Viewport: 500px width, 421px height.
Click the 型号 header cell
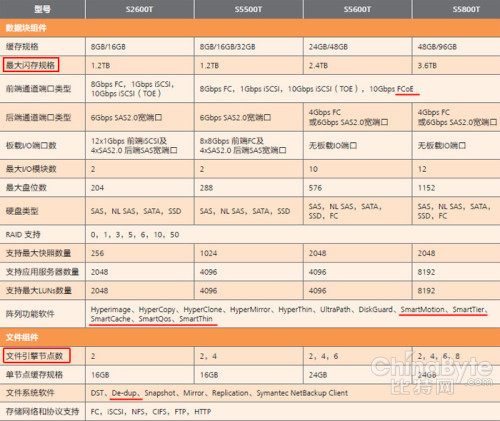(x=42, y=9)
